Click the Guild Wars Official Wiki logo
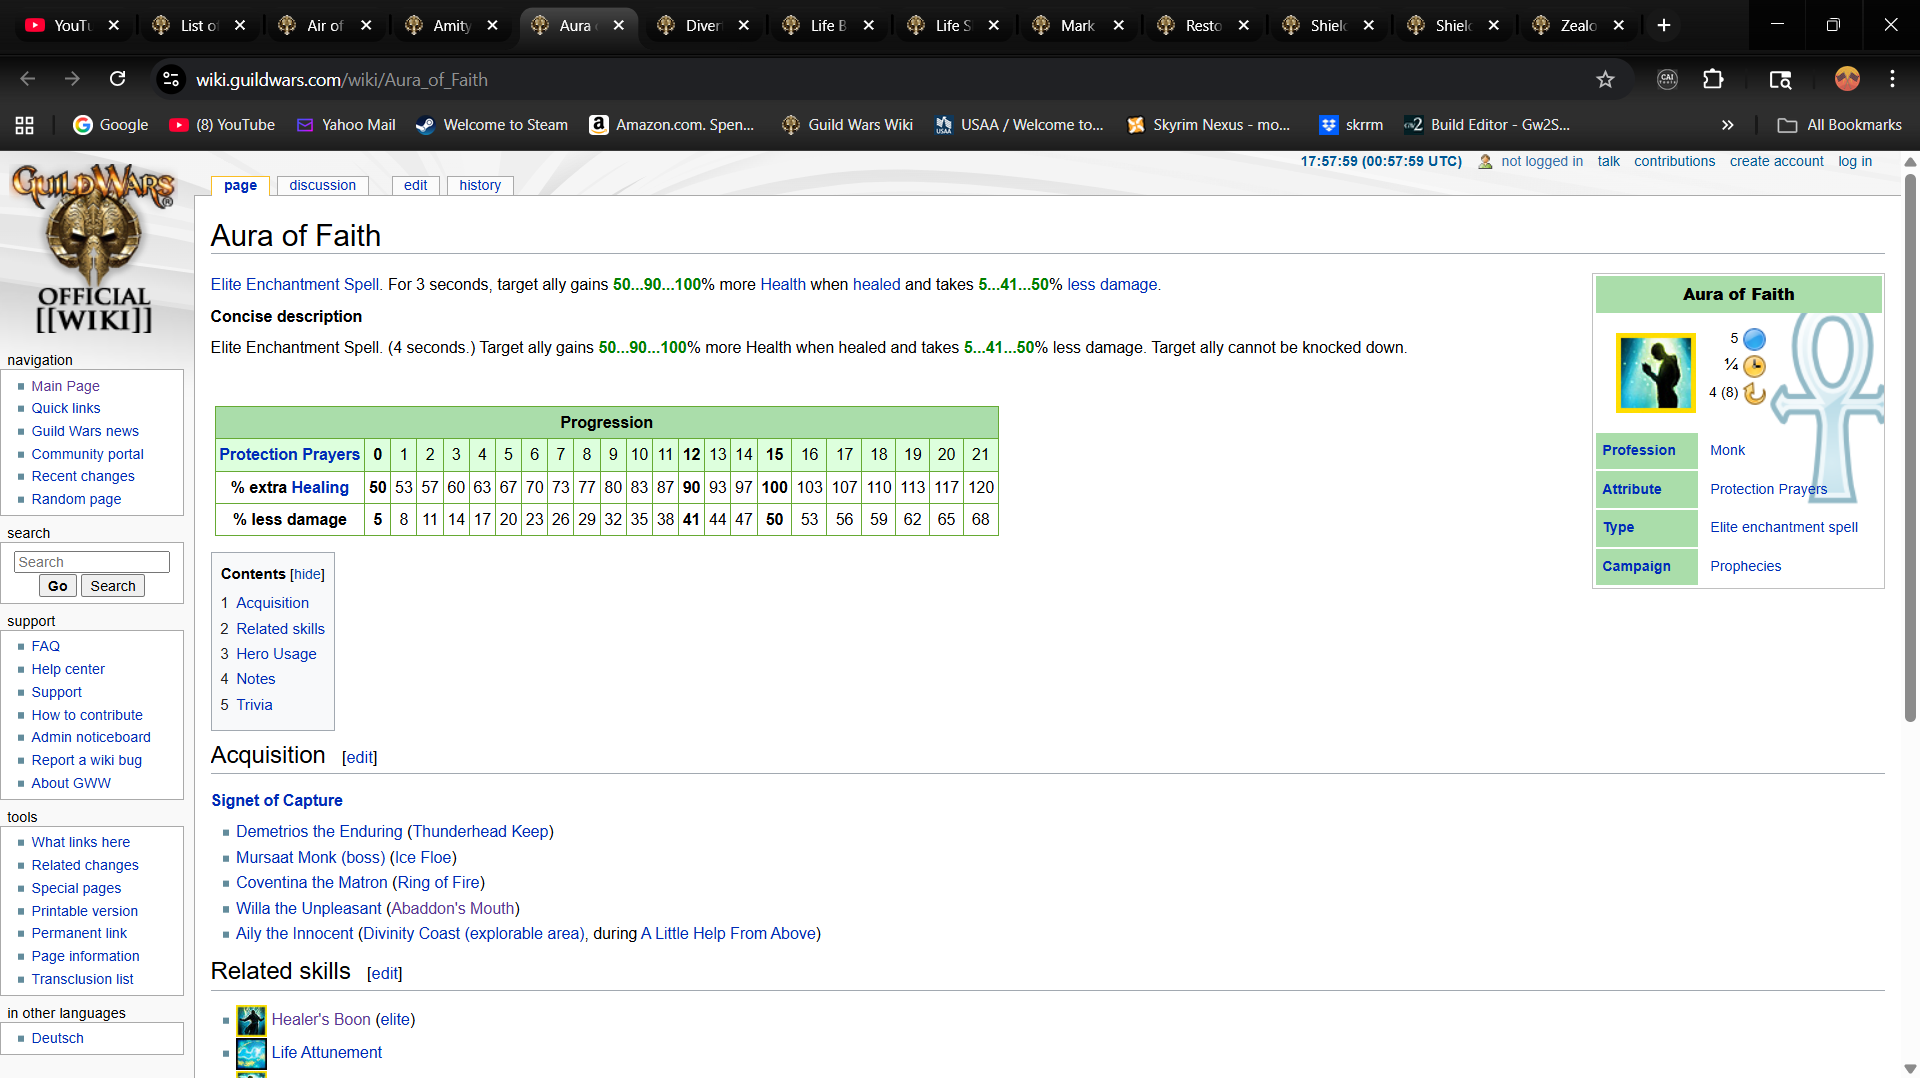Image resolution: width=1920 pixels, height=1078 pixels. [94, 249]
